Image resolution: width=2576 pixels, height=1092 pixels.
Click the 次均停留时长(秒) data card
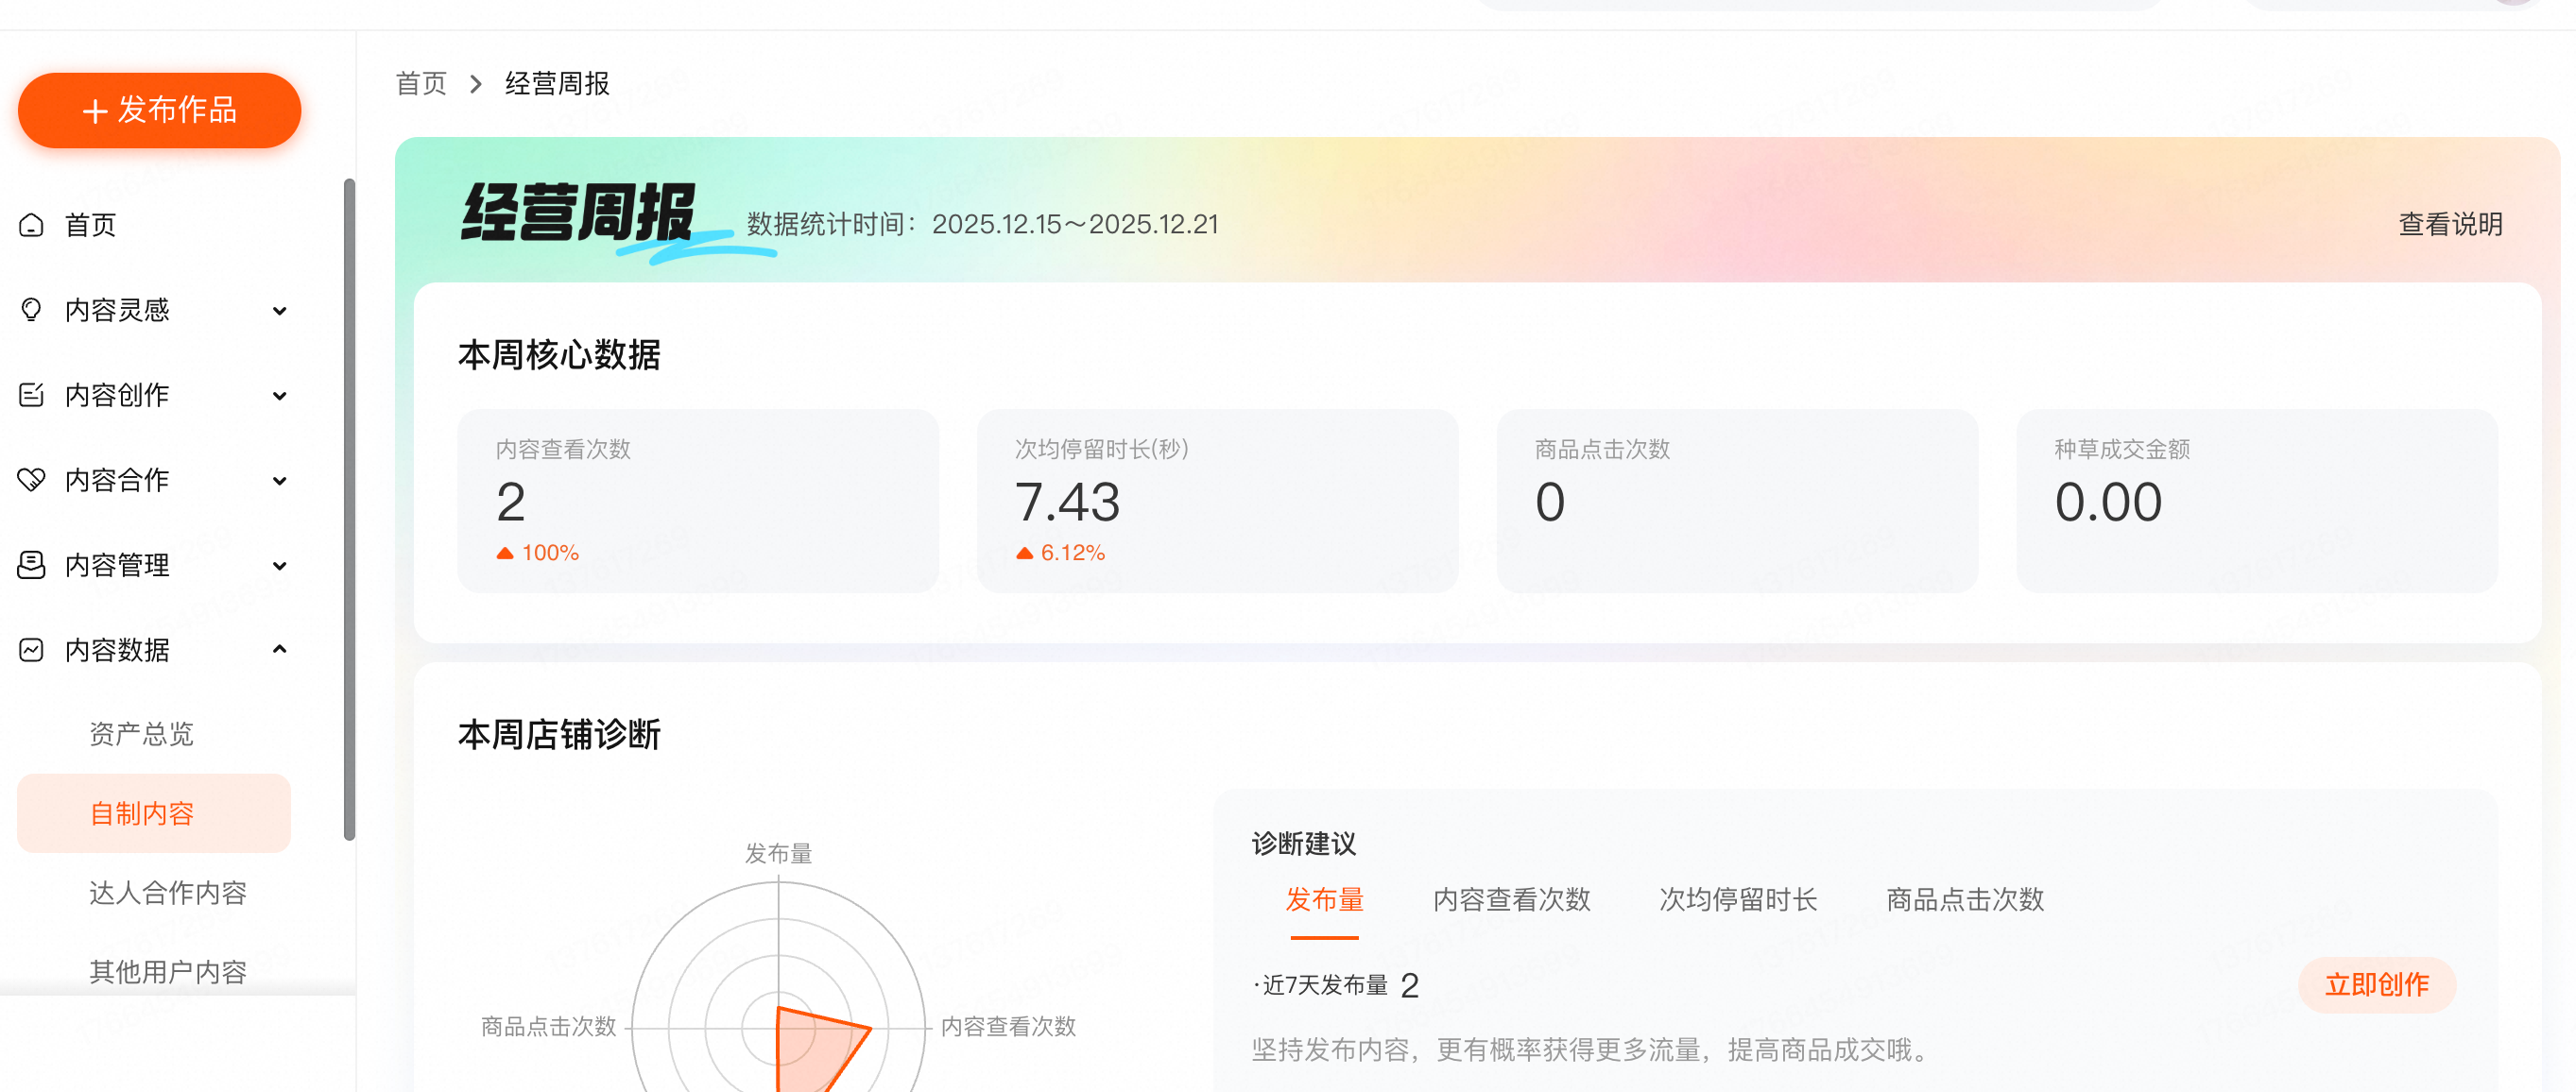1217,501
